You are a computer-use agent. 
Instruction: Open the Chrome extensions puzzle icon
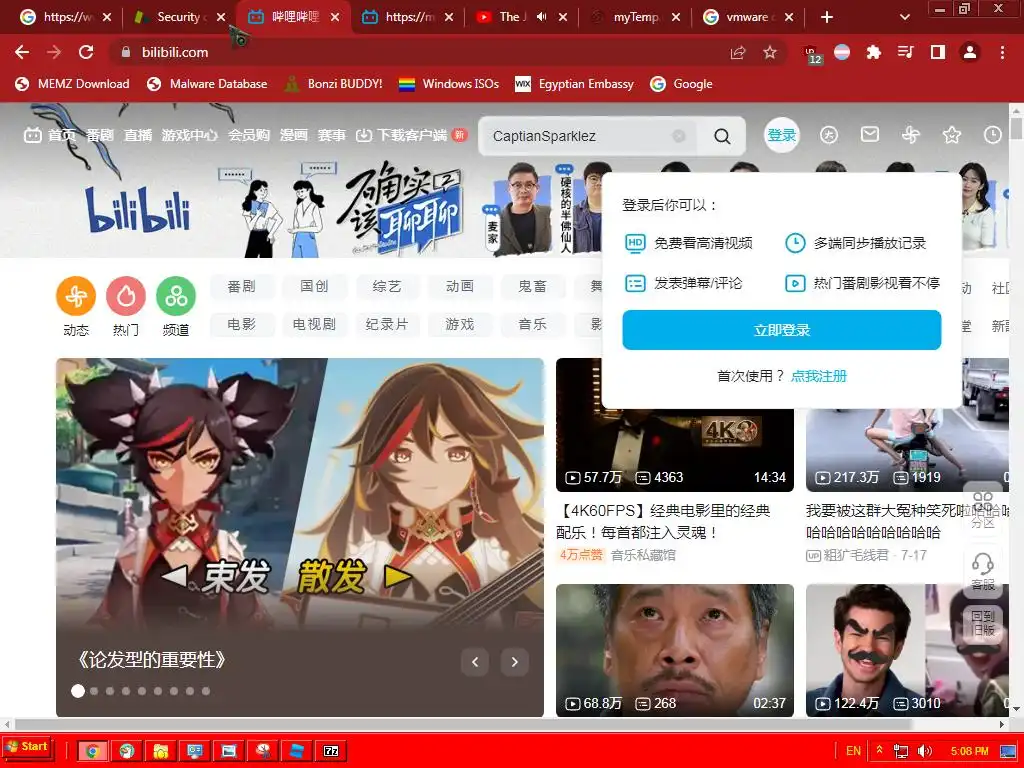[873, 52]
